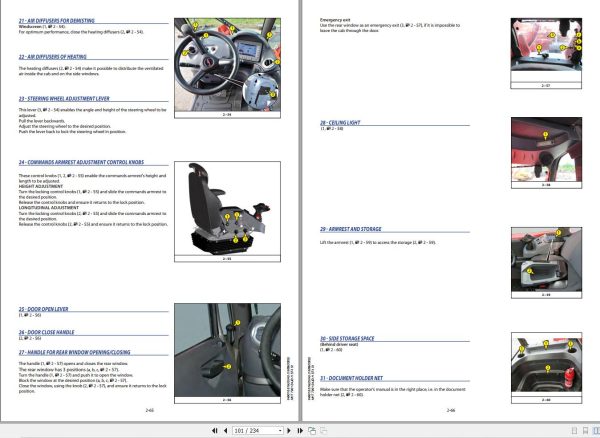Click the ceiling light photo
600x438 pixels.
[546, 150]
